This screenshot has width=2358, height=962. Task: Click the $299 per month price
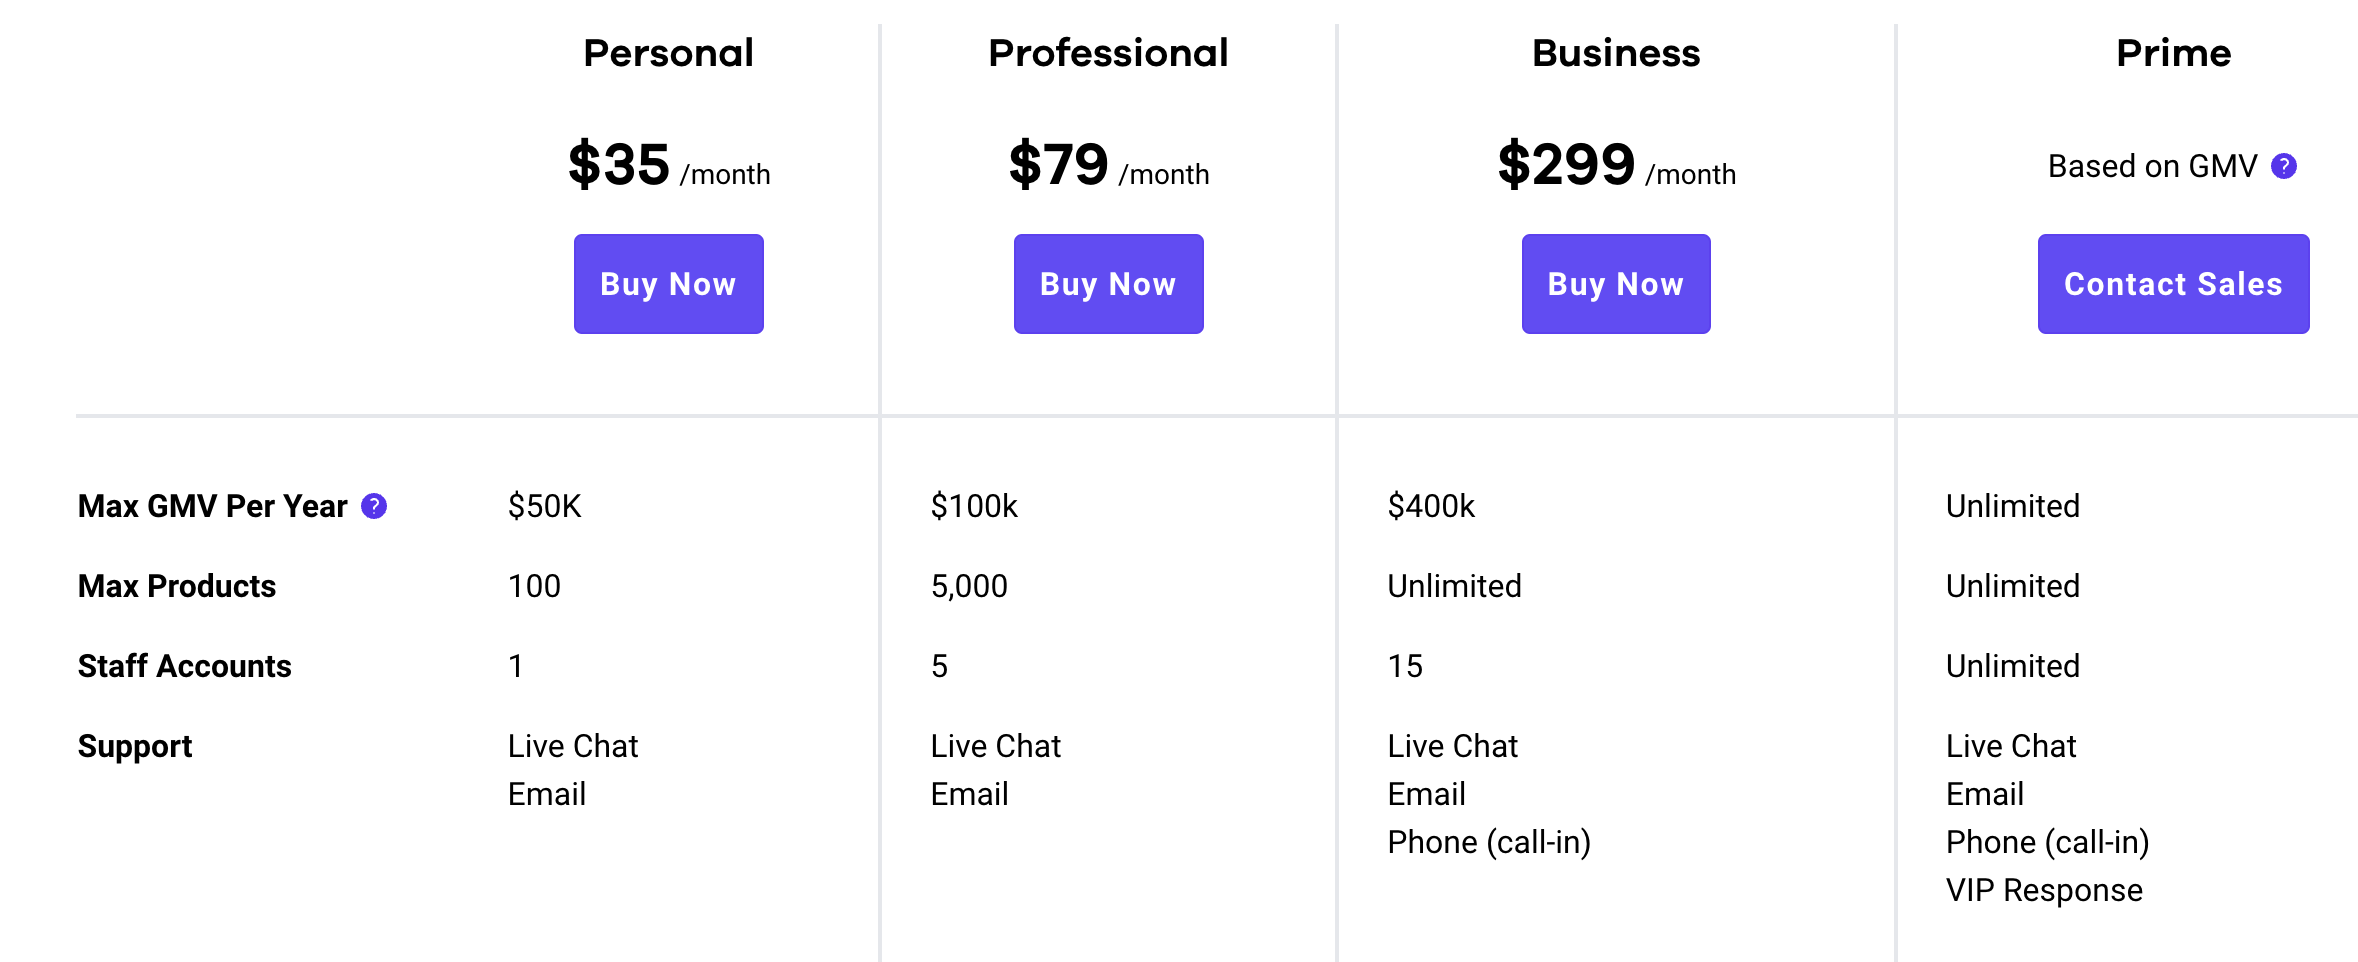tap(1616, 166)
